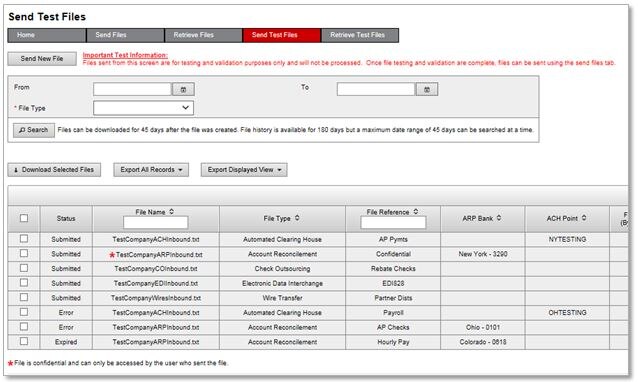Image resolution: width=638 pixels, height=382 pixels.
Task: Toggle the select-all checkbox in table header
Action: pyautogui.click(x=24, y=218)
